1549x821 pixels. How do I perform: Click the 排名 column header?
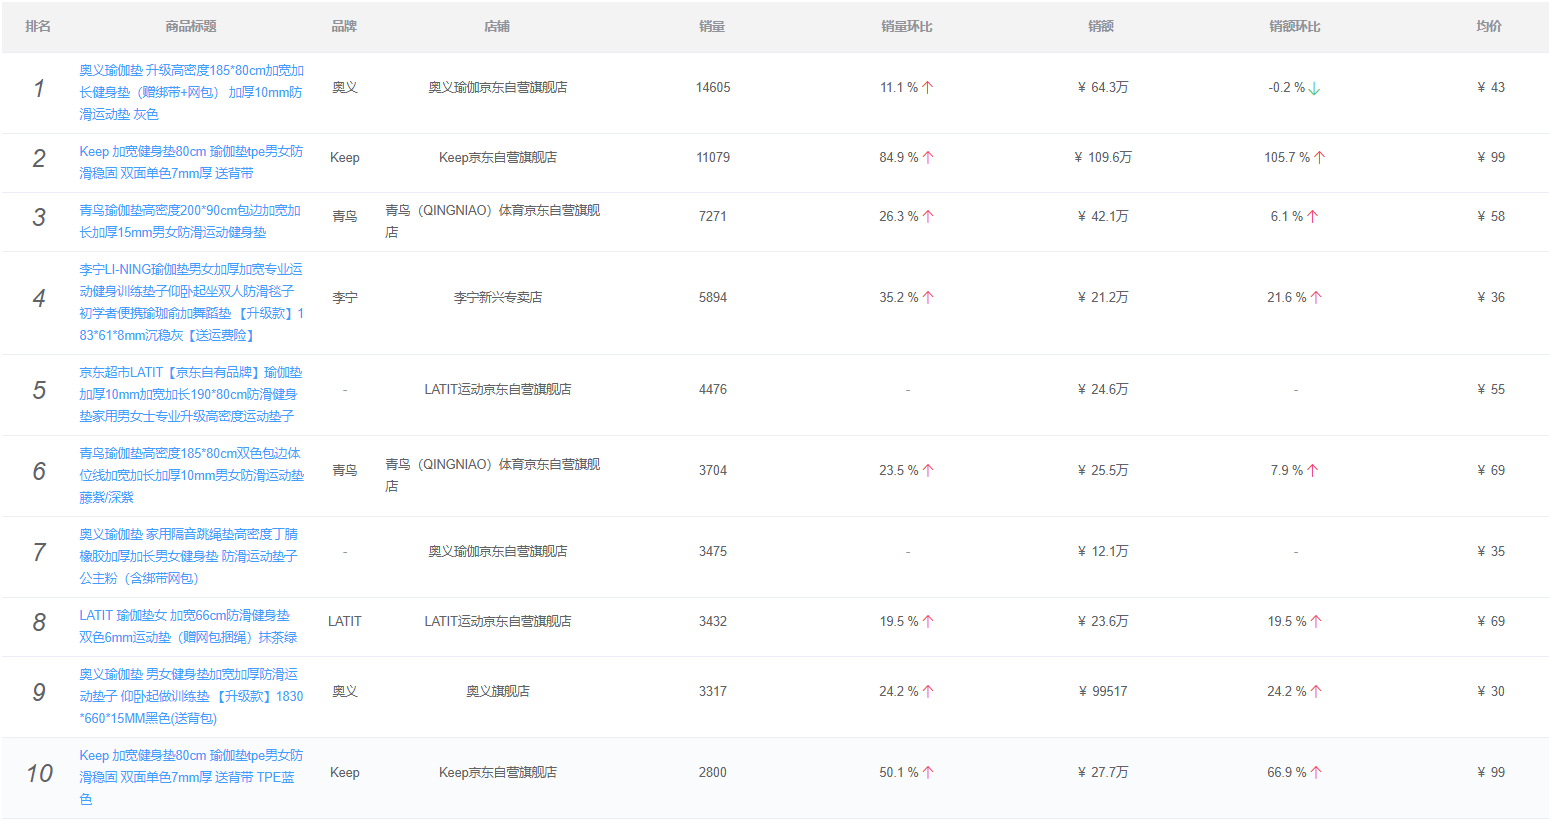38,26
